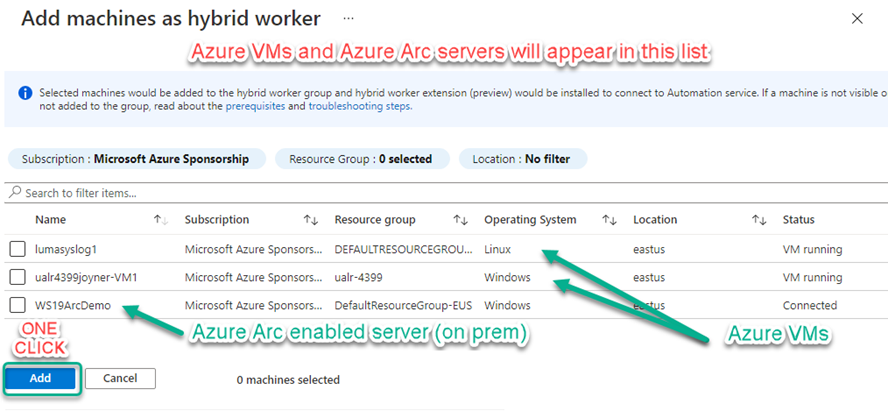Sort by Location column arrows

pyautogui.click(x=759, y=220)
